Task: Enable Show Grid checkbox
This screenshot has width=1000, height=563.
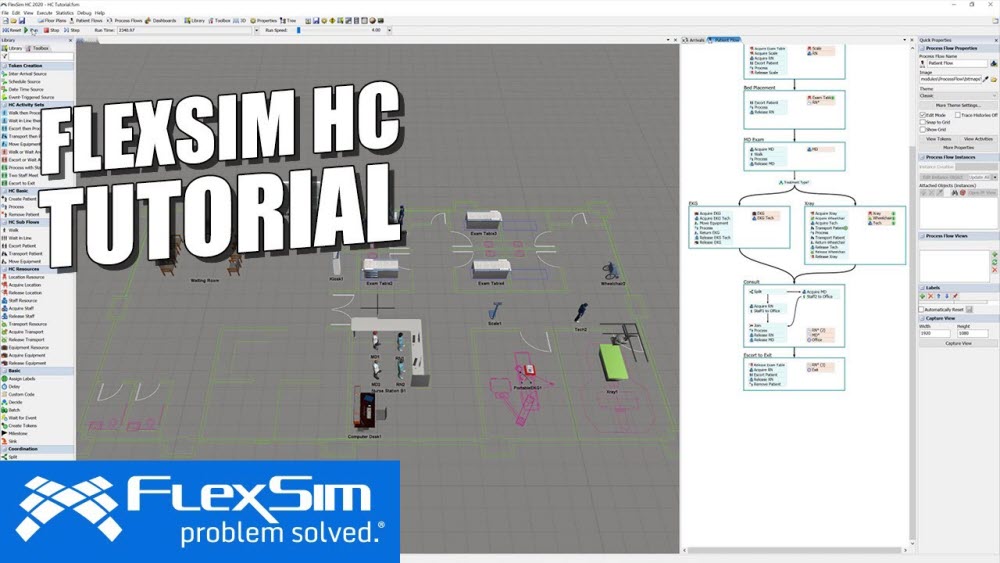Action: pyautogui.click(x=922, y=129)
